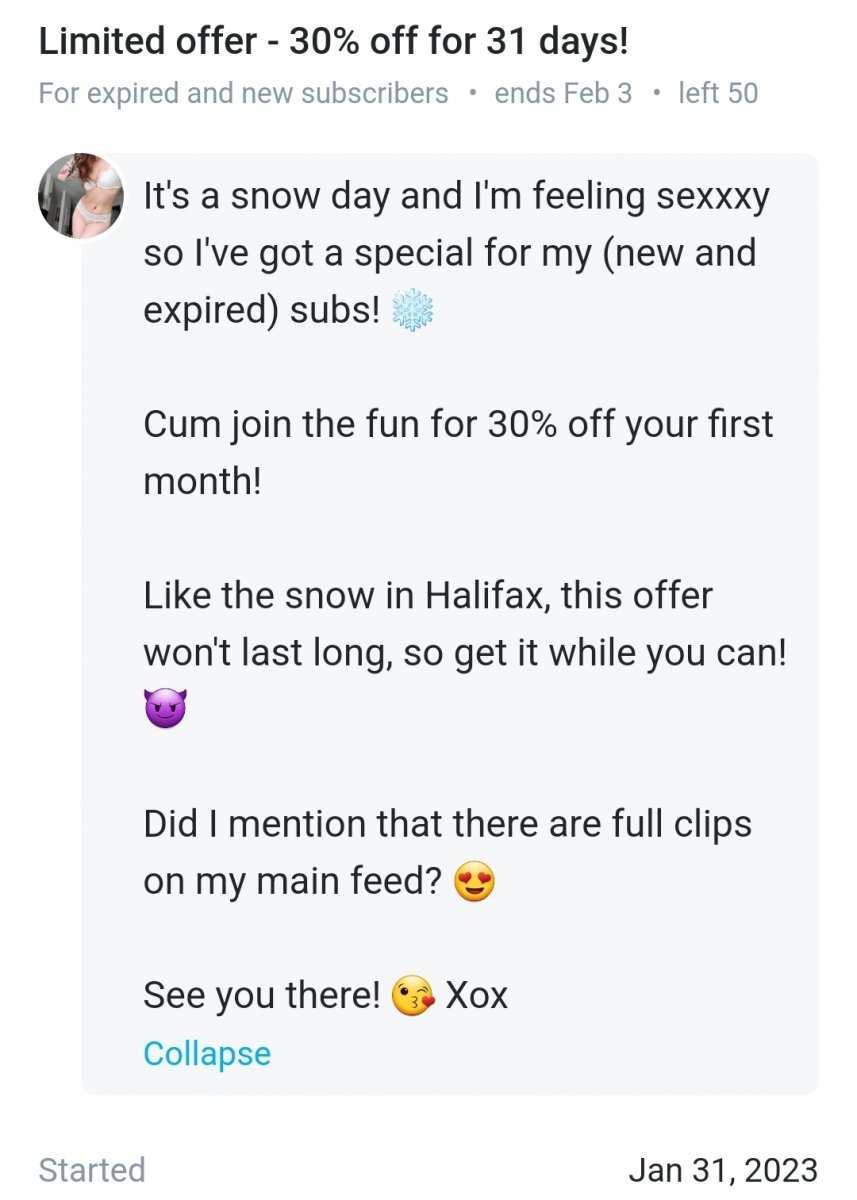Screen dimensions: 857x1200
Task: Click the 'full clips on my main feed' text
Action: click(x=448, y=853)
